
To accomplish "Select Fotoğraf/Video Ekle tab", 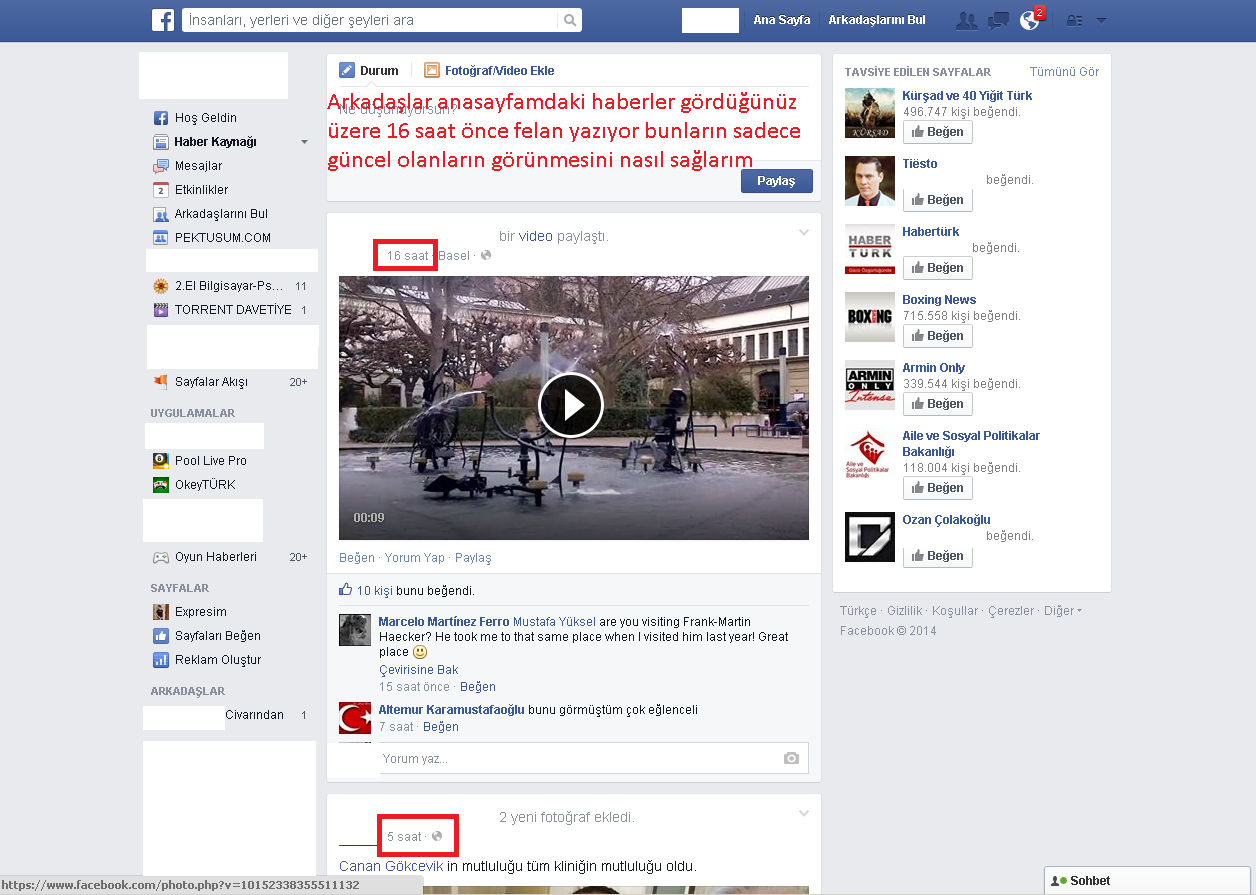I will pos(489,70).
